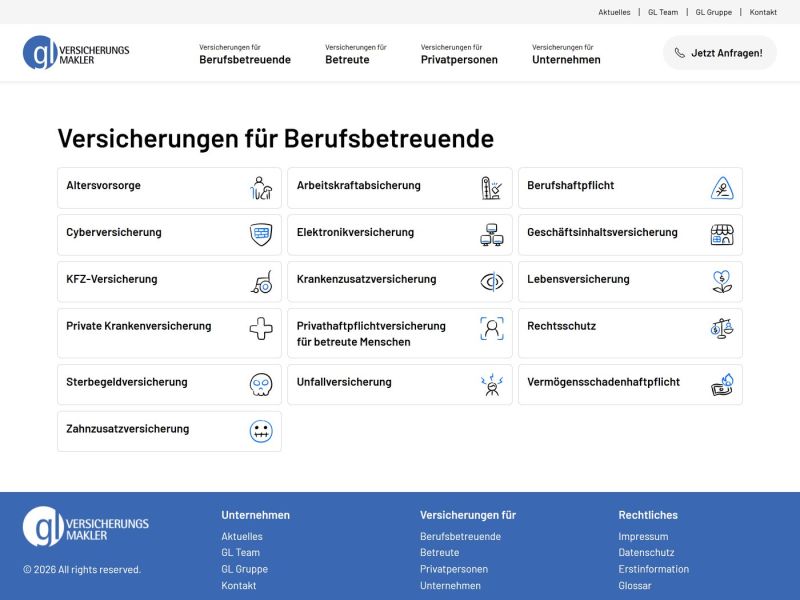The height and width of the screenshot is (600, 800).
Task: Click the Geschäftsinhaltsversicherung storefront icon
Action: (722, 235)
